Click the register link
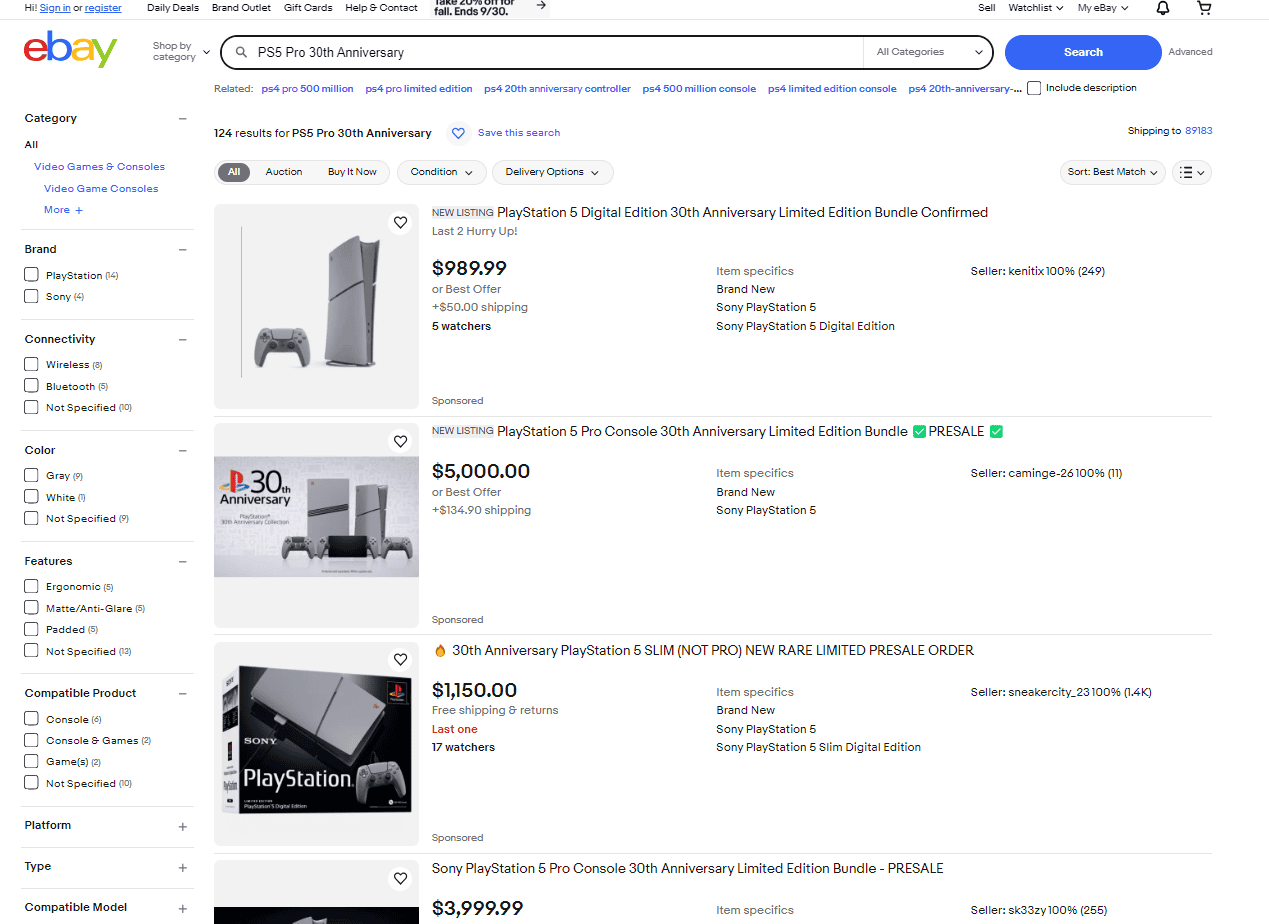Screen dimensions: 1269x924 tap(103, 8)
